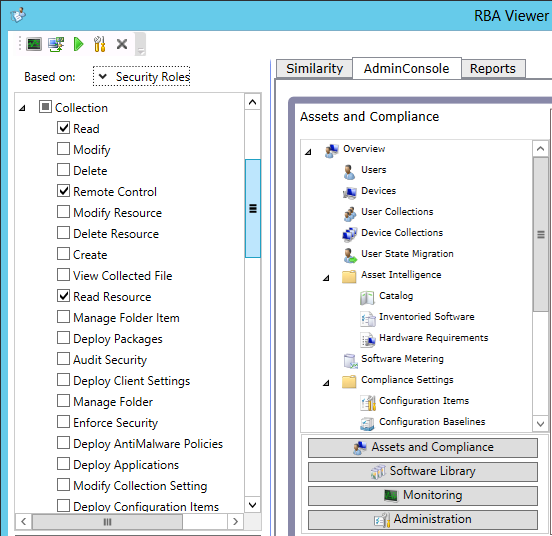Uncheck the Remote Control permission
This screenshot has height=536, width=552.
pyautogui.click(x=63, y=191)
